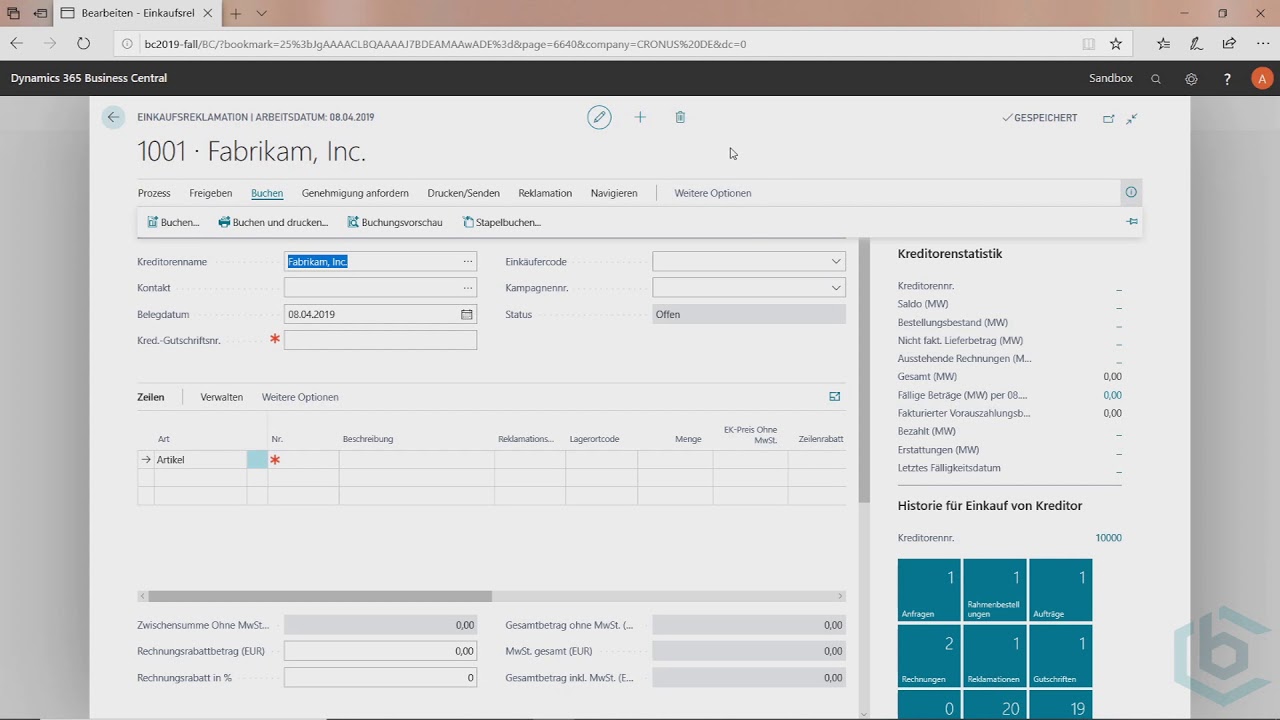Click Buchen und drucken button
The height and width of the screenshot is (720, 1280).
pyautogui.click(x=273, y=222)
